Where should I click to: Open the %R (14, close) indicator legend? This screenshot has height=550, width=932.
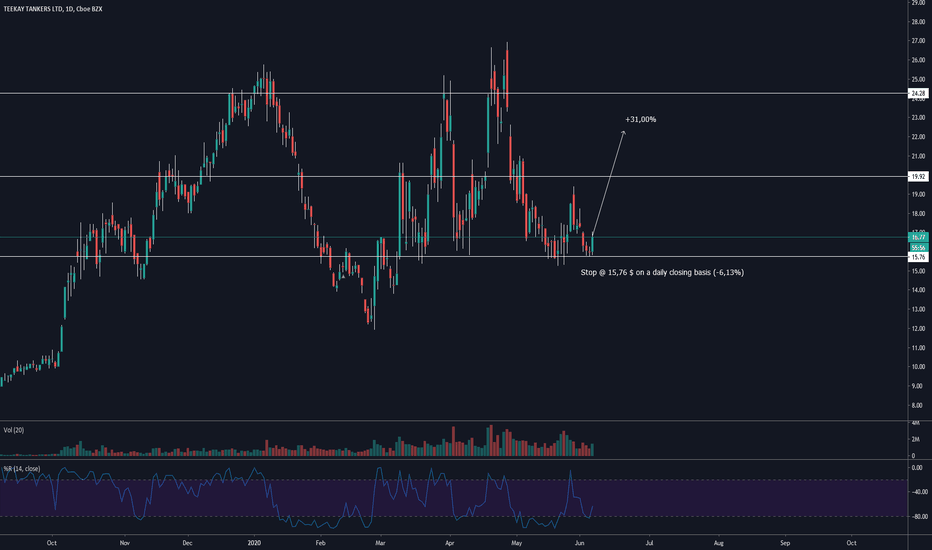pos(22,469)
